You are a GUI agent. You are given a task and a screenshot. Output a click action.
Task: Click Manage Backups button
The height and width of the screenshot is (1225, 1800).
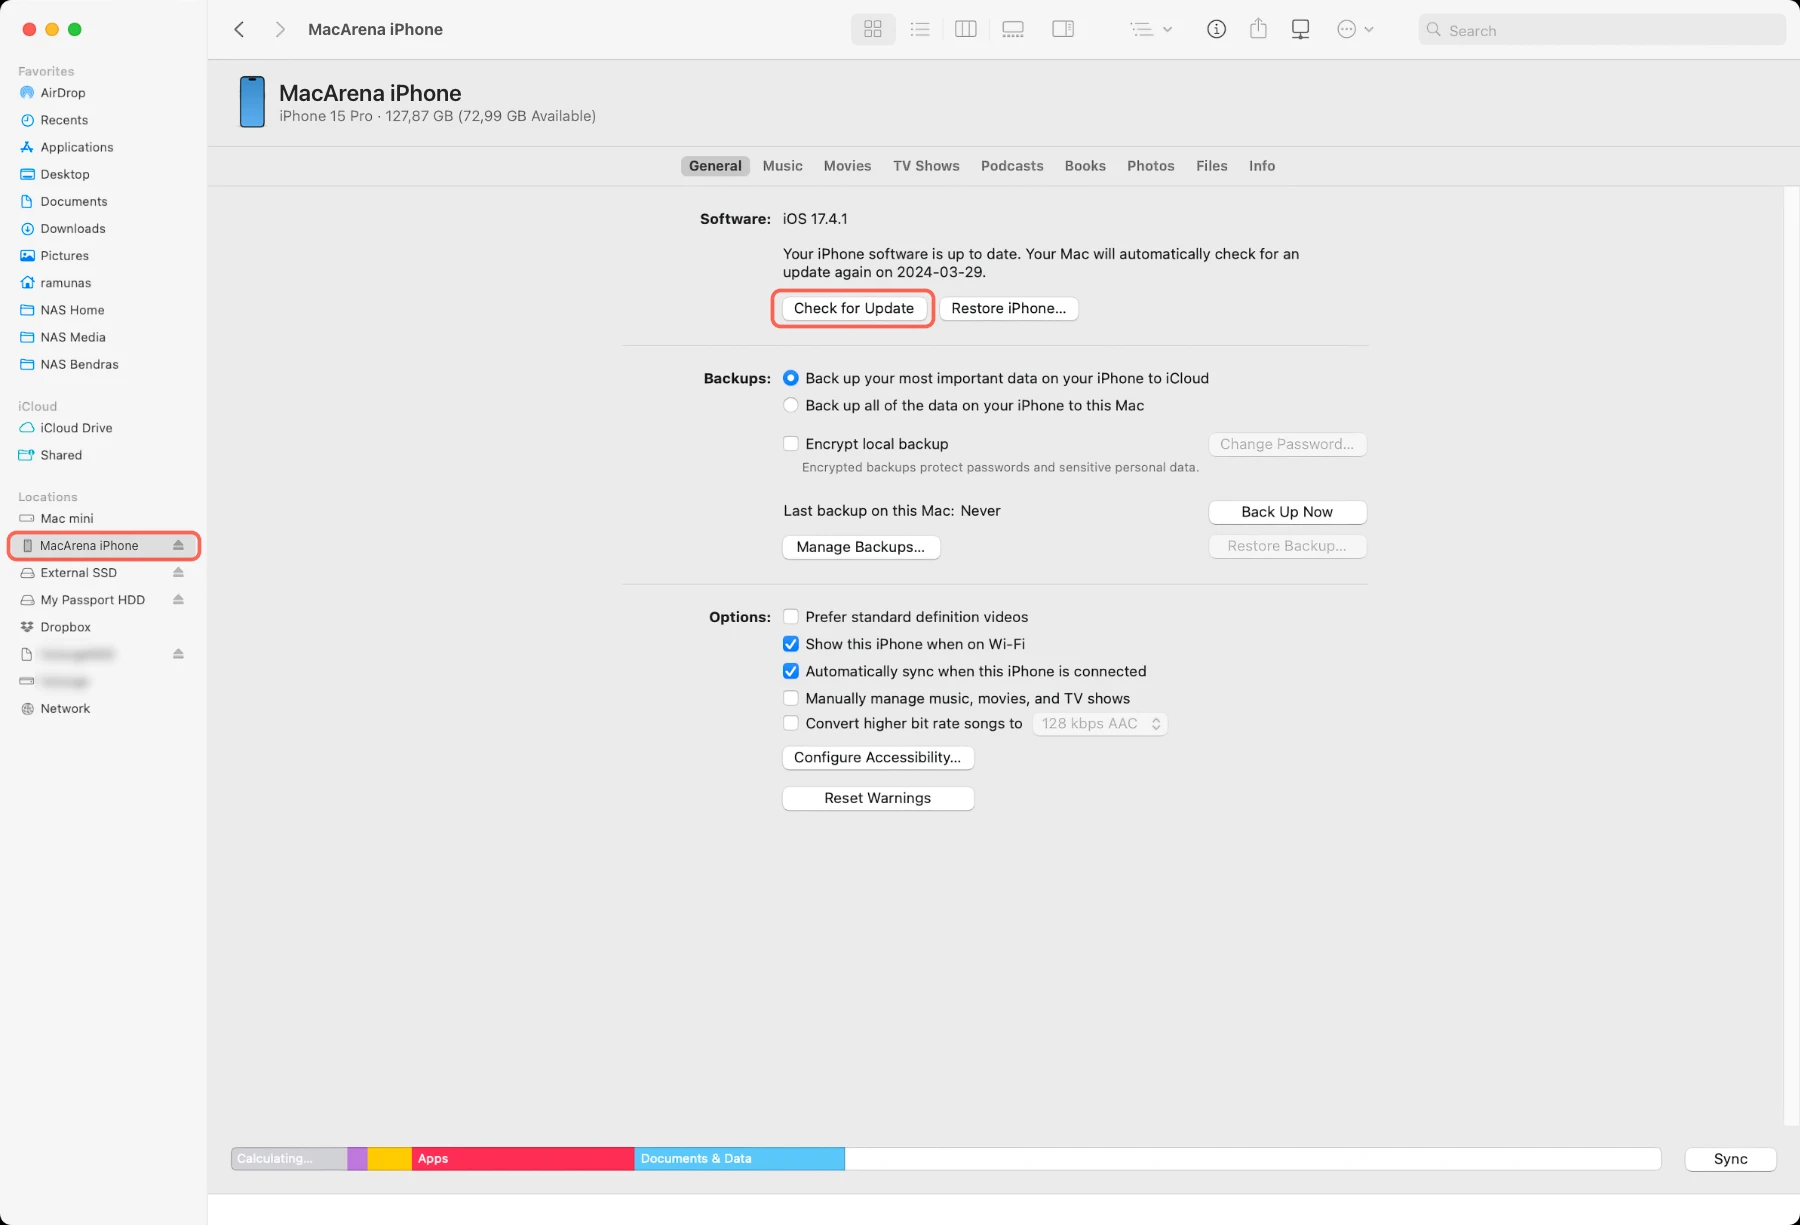pyautogui.click(x=861, y=547)
